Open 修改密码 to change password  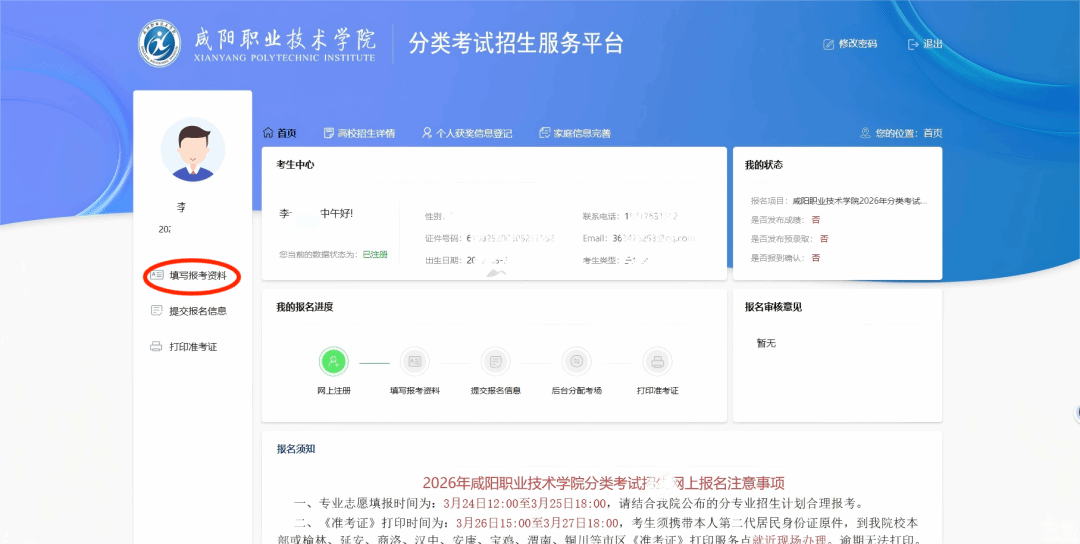click(x=849, y=44)
